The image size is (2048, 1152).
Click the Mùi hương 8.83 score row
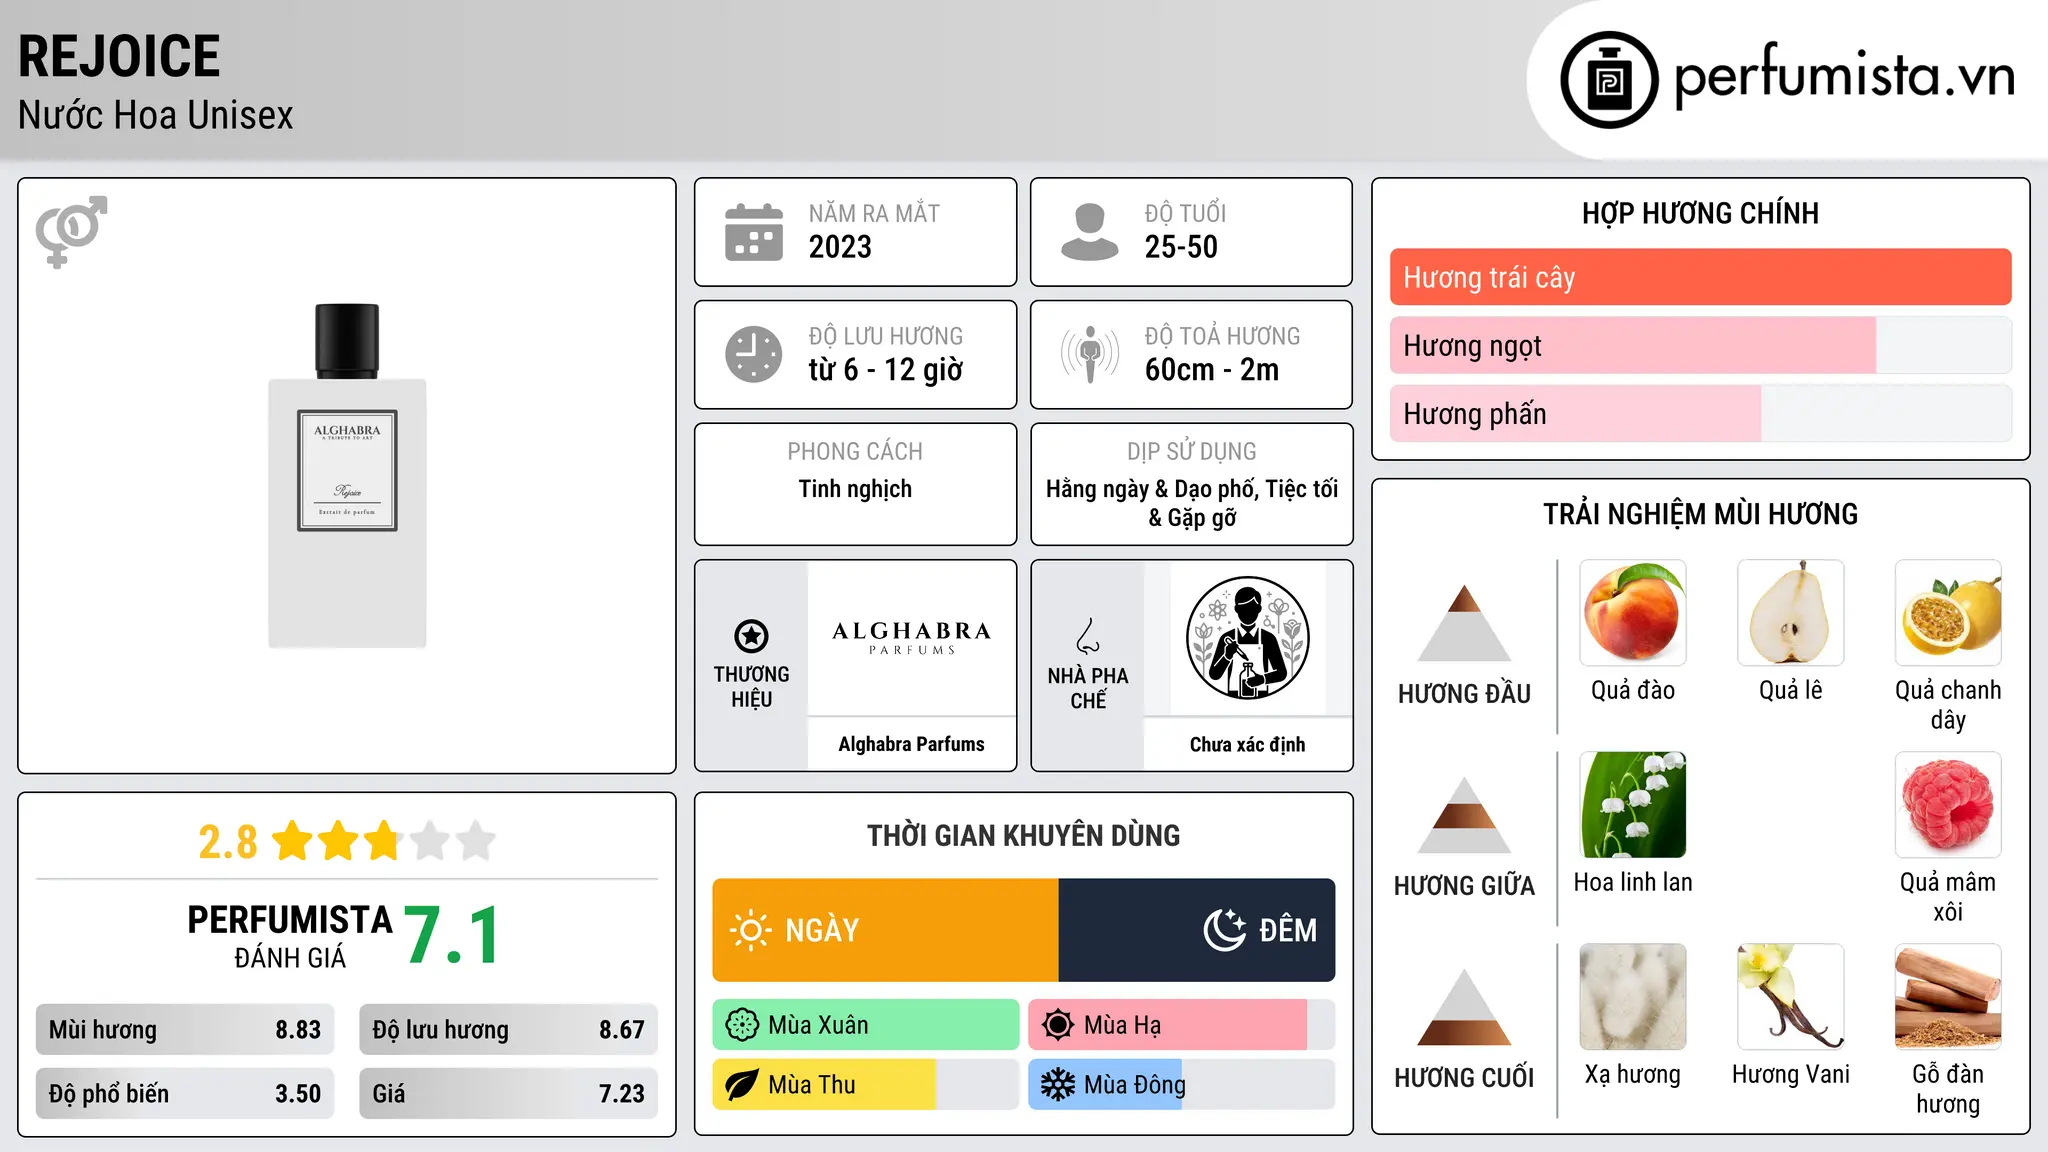185,1030
